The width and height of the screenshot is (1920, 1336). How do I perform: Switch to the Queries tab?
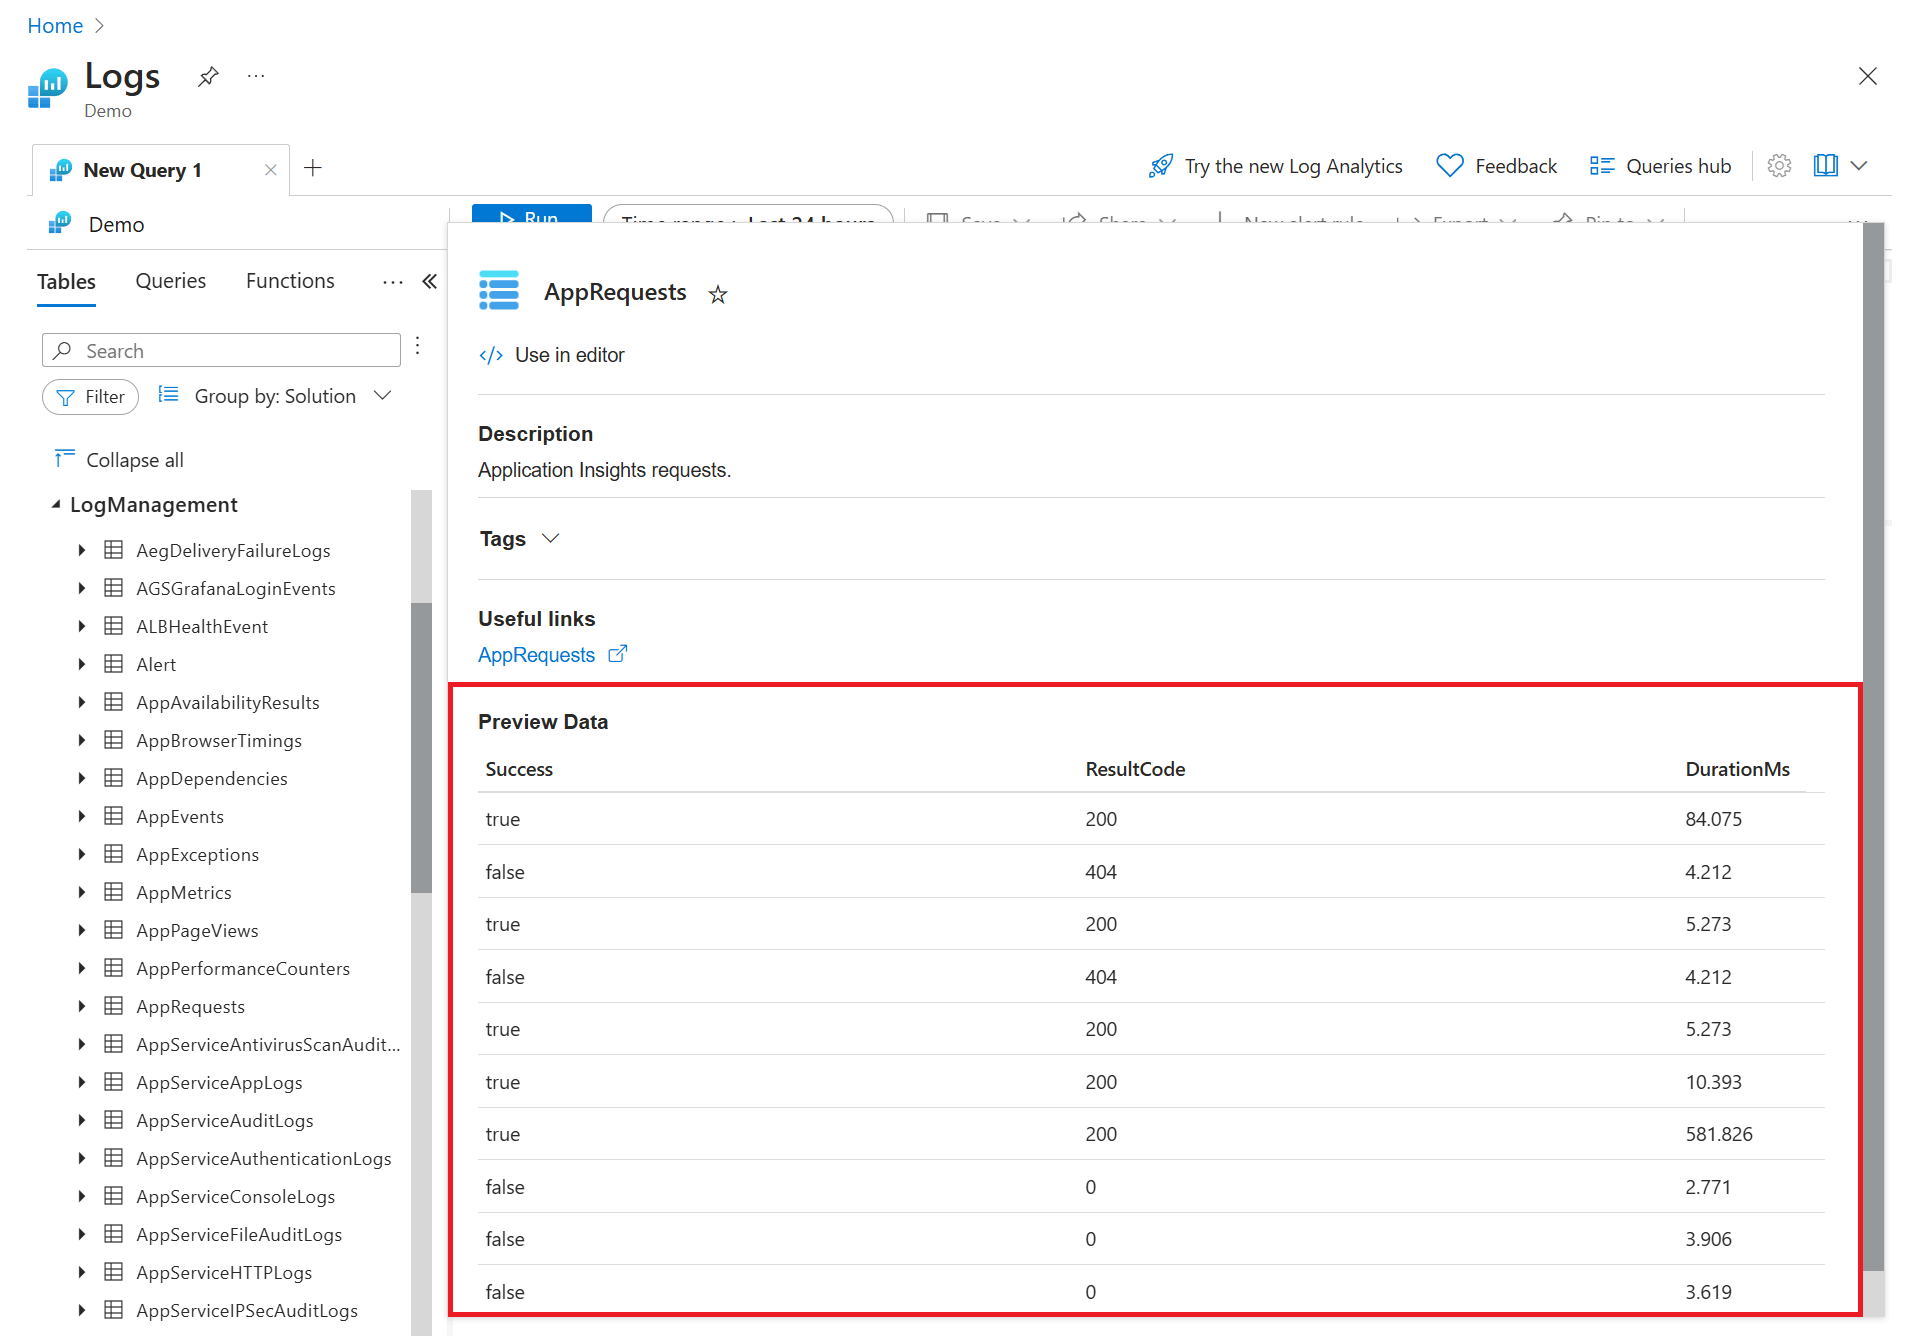(x=171, y=281)
